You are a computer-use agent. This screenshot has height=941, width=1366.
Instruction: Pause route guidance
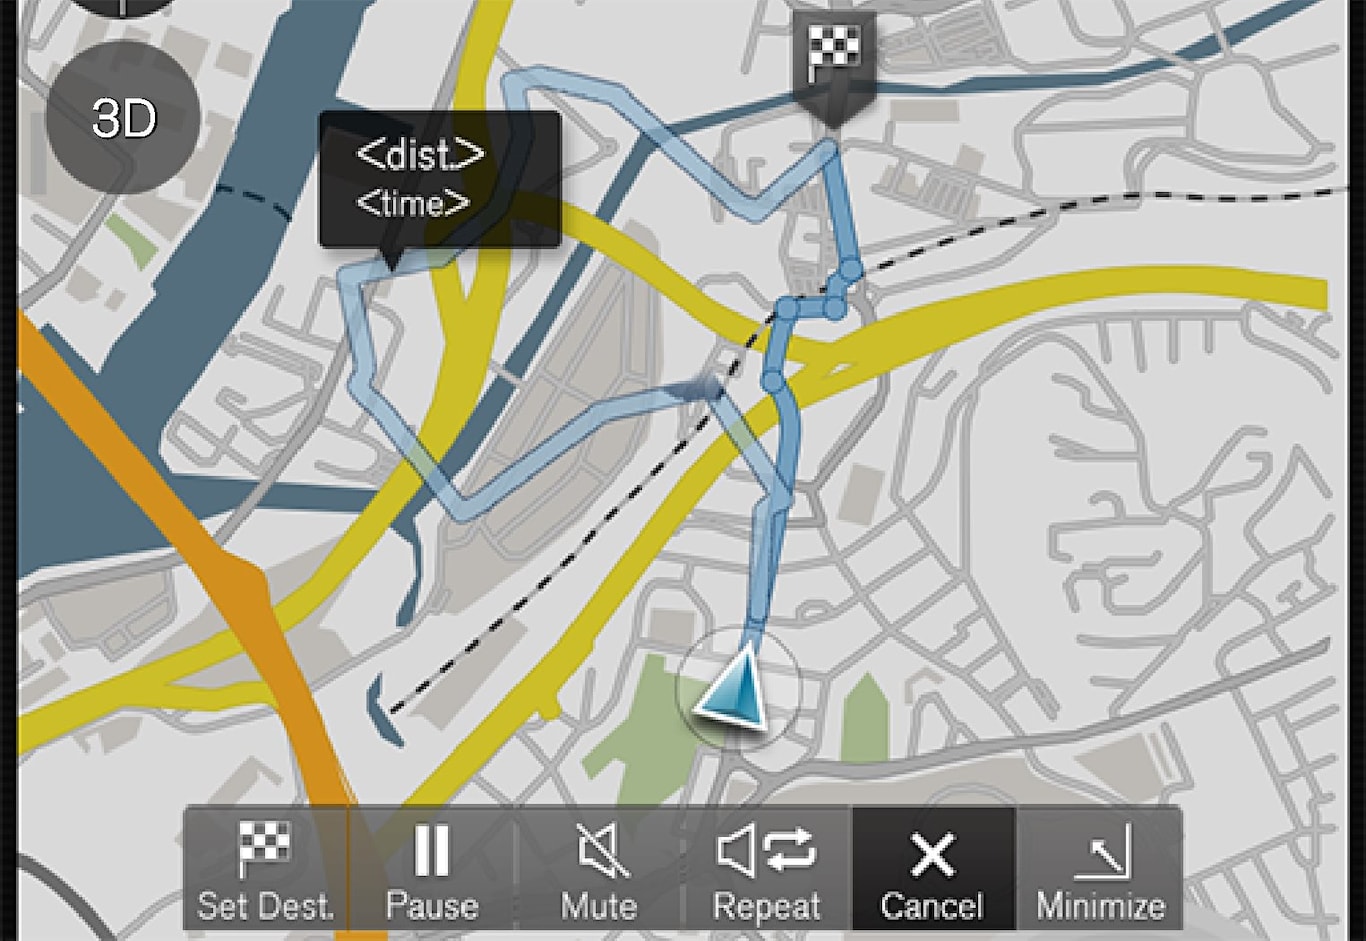pyautogui.click(x=432, y=869)
